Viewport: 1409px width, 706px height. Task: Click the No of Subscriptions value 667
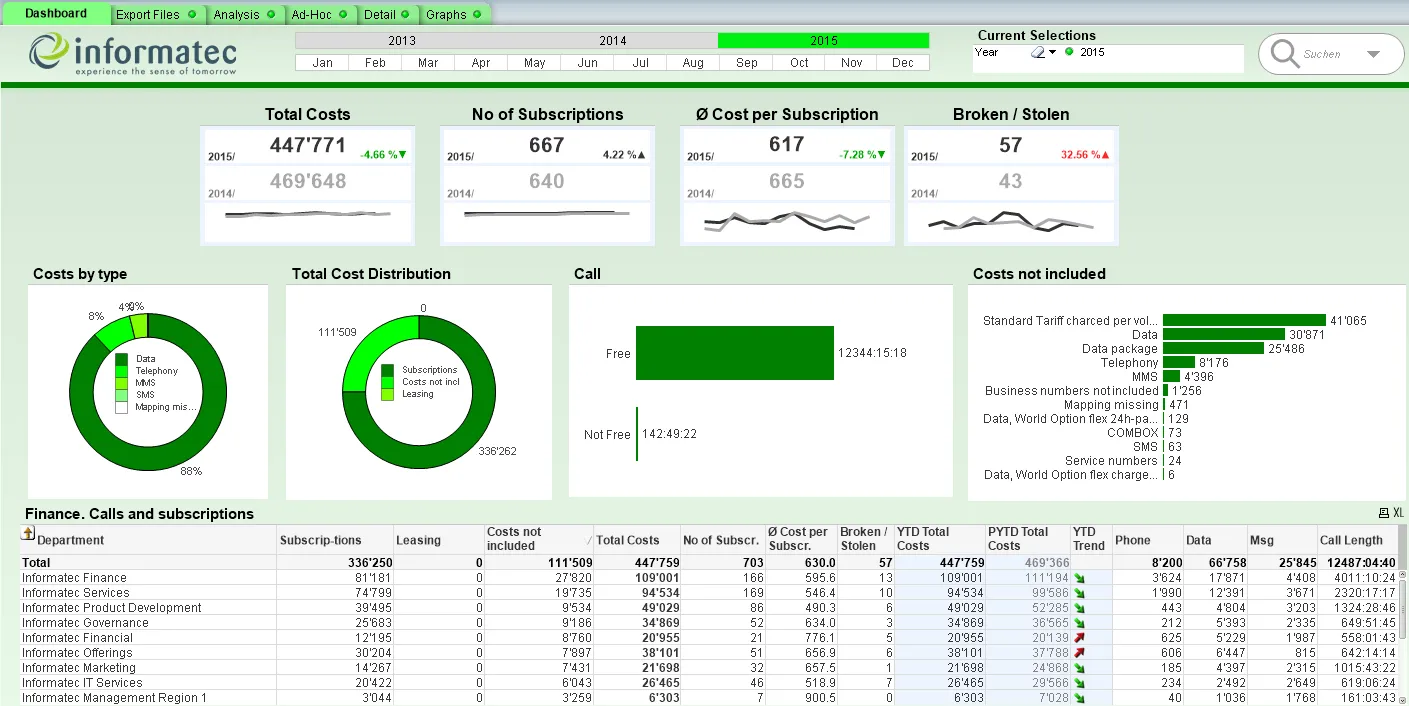[x=547, y=145]
